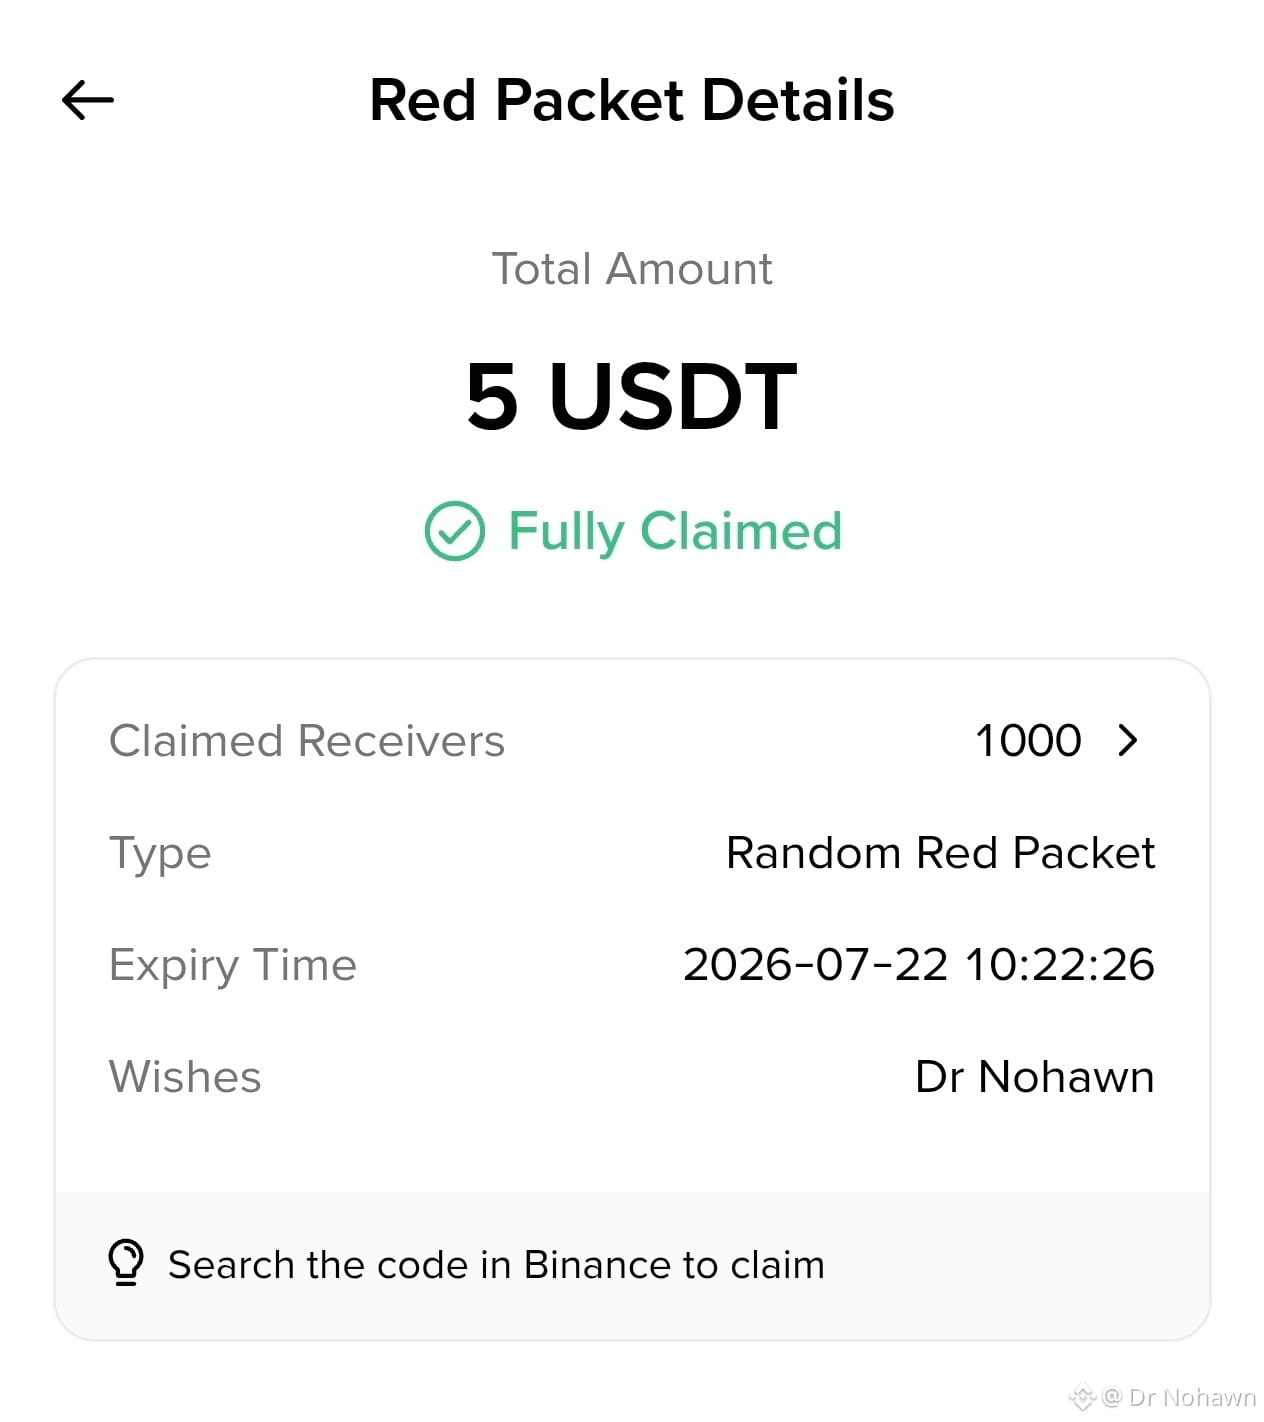This screenshot has height=1422, width=1264.
Task: Tap the Wishes row label
Action: [x=185, y=1077]
